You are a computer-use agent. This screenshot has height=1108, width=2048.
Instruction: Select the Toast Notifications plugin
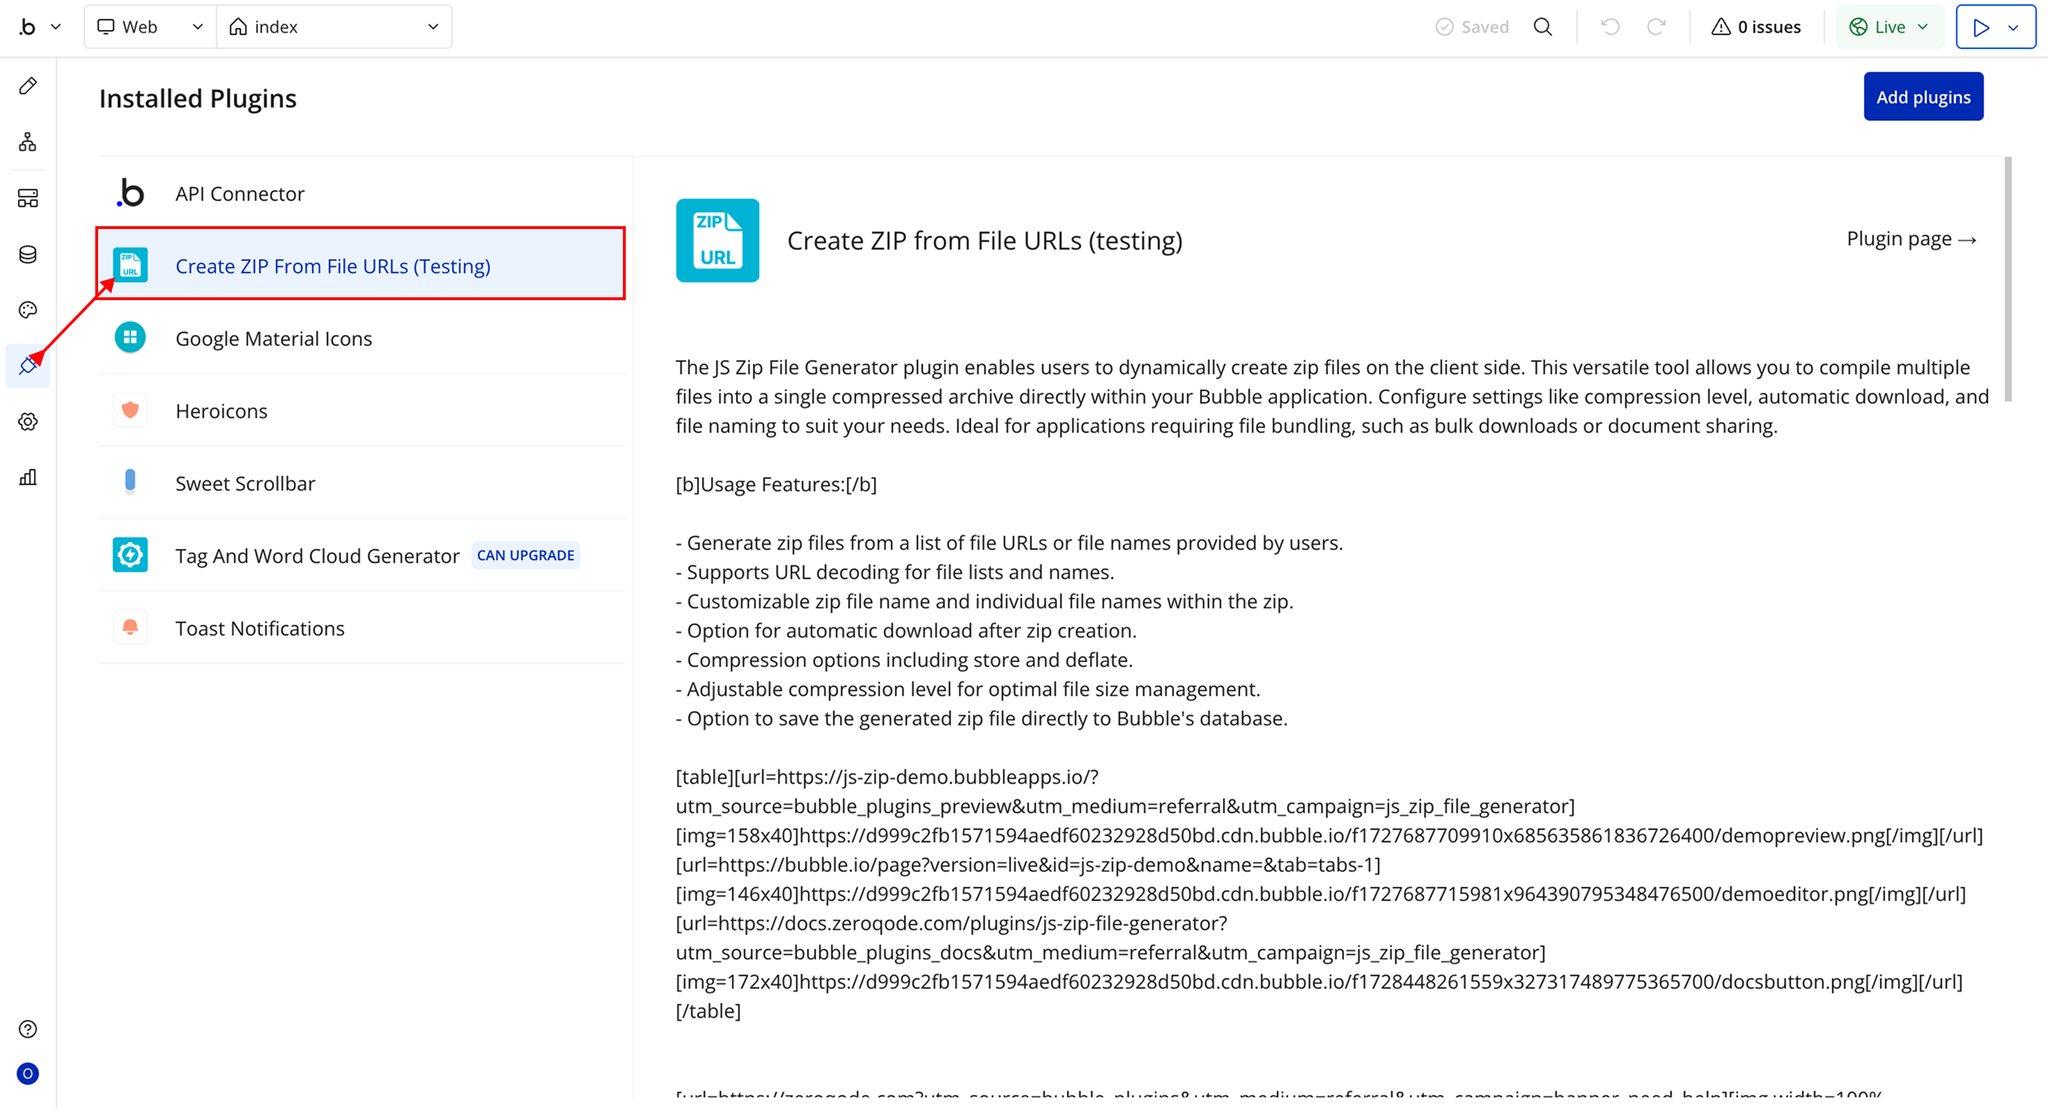coord(260,629)
